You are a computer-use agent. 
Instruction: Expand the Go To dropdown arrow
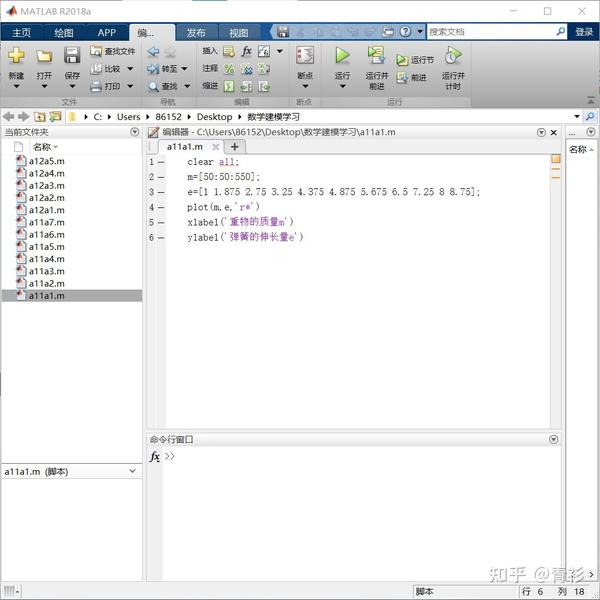(184, 69)
